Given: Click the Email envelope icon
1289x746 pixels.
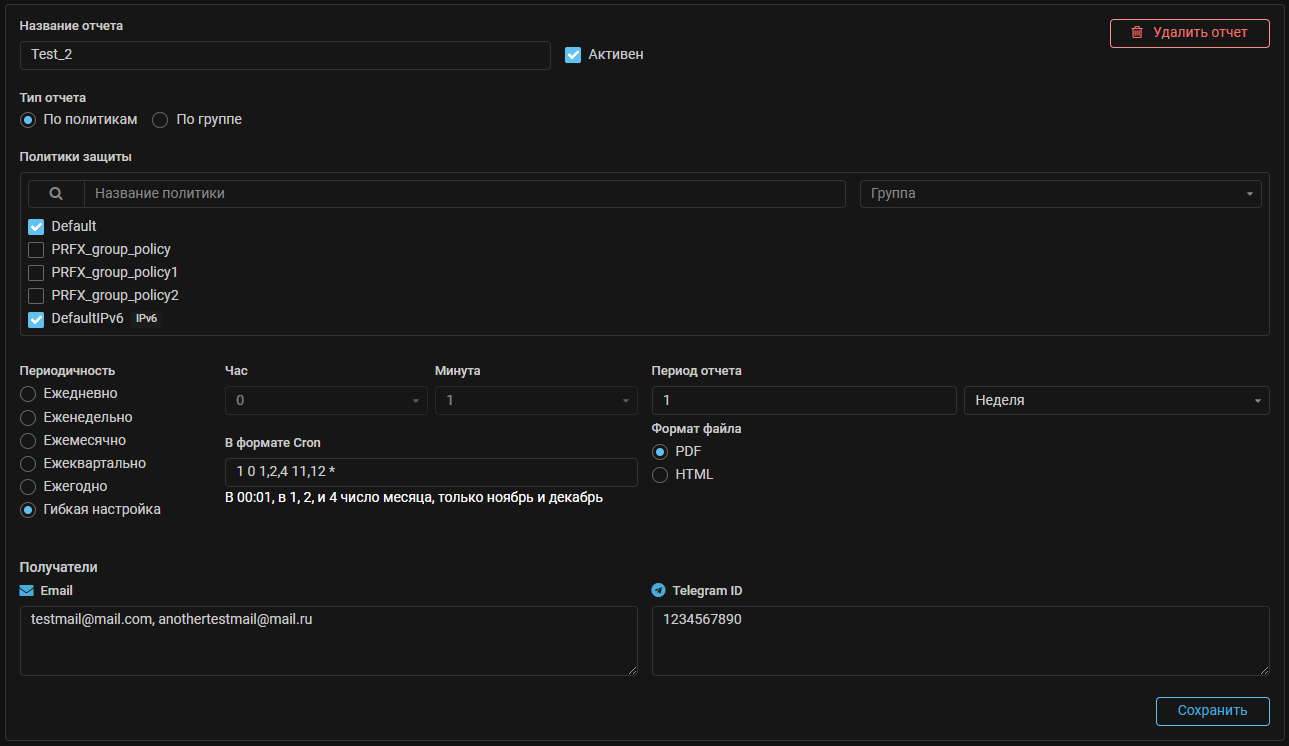Looking at the screenshot, I should point(27,591).
